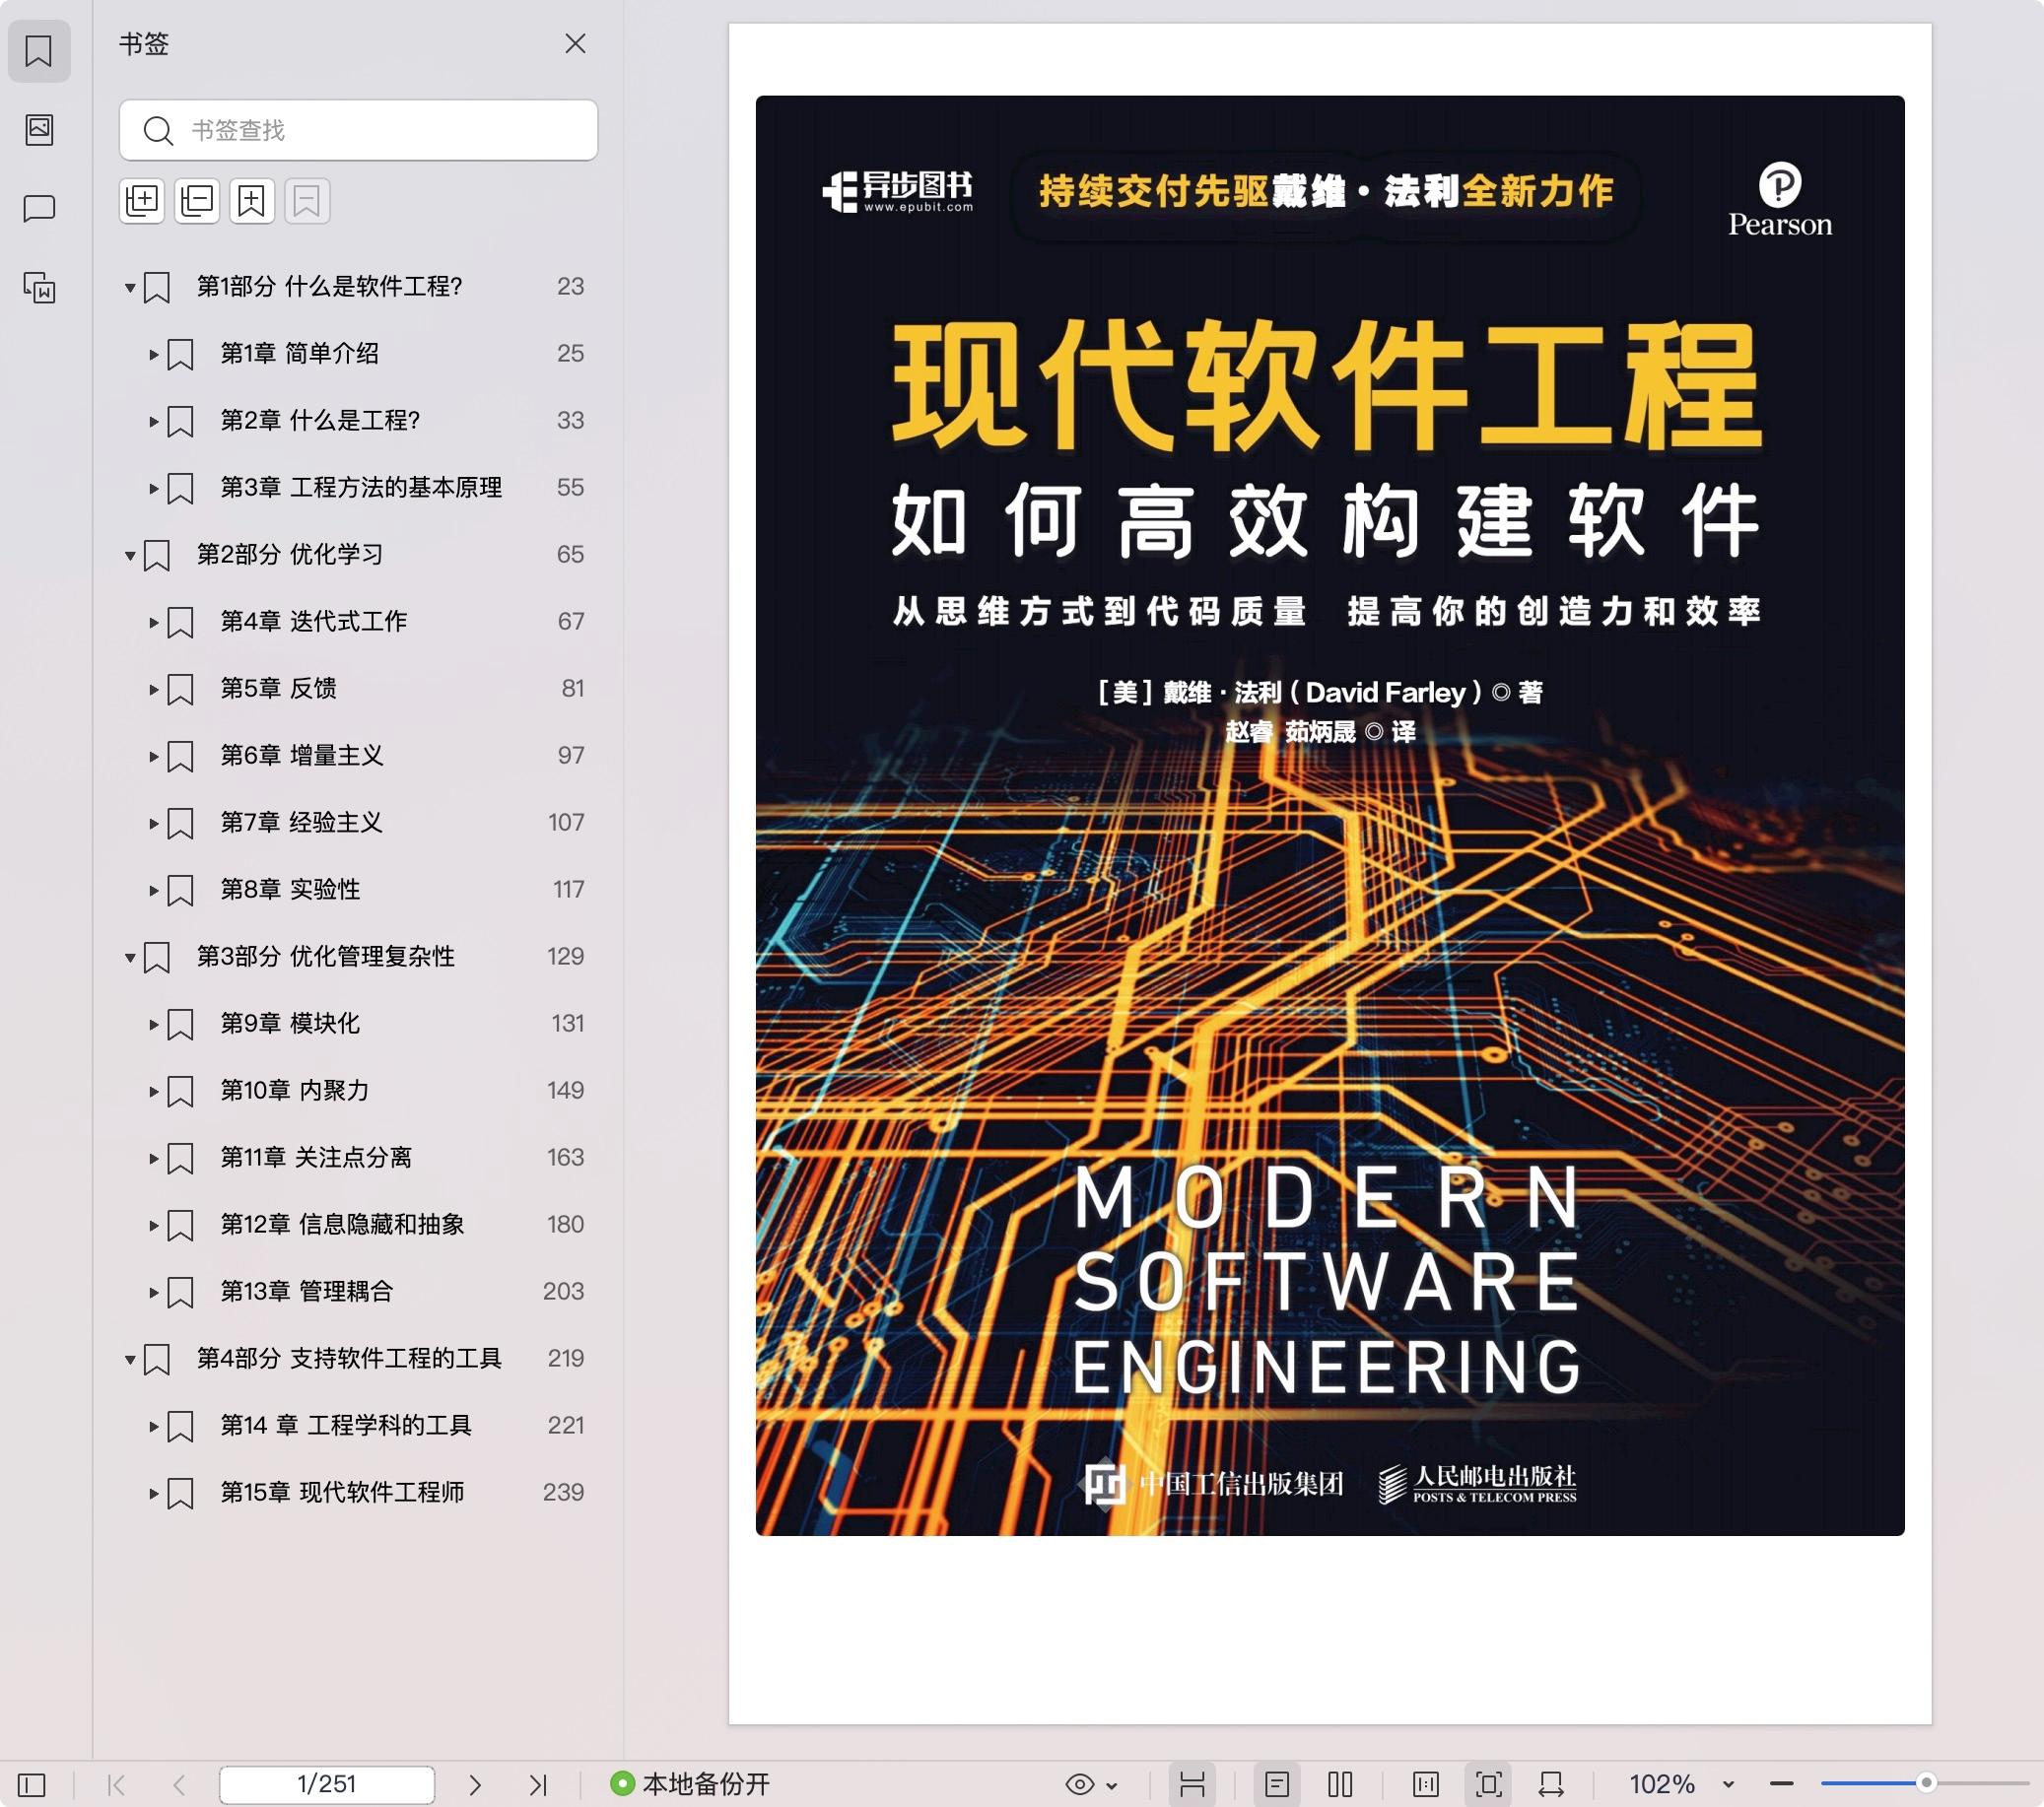Click the bookmark icon beside 第5章 反馈
This screenshot has width=2044, height=1807.
tap(180, 689)
